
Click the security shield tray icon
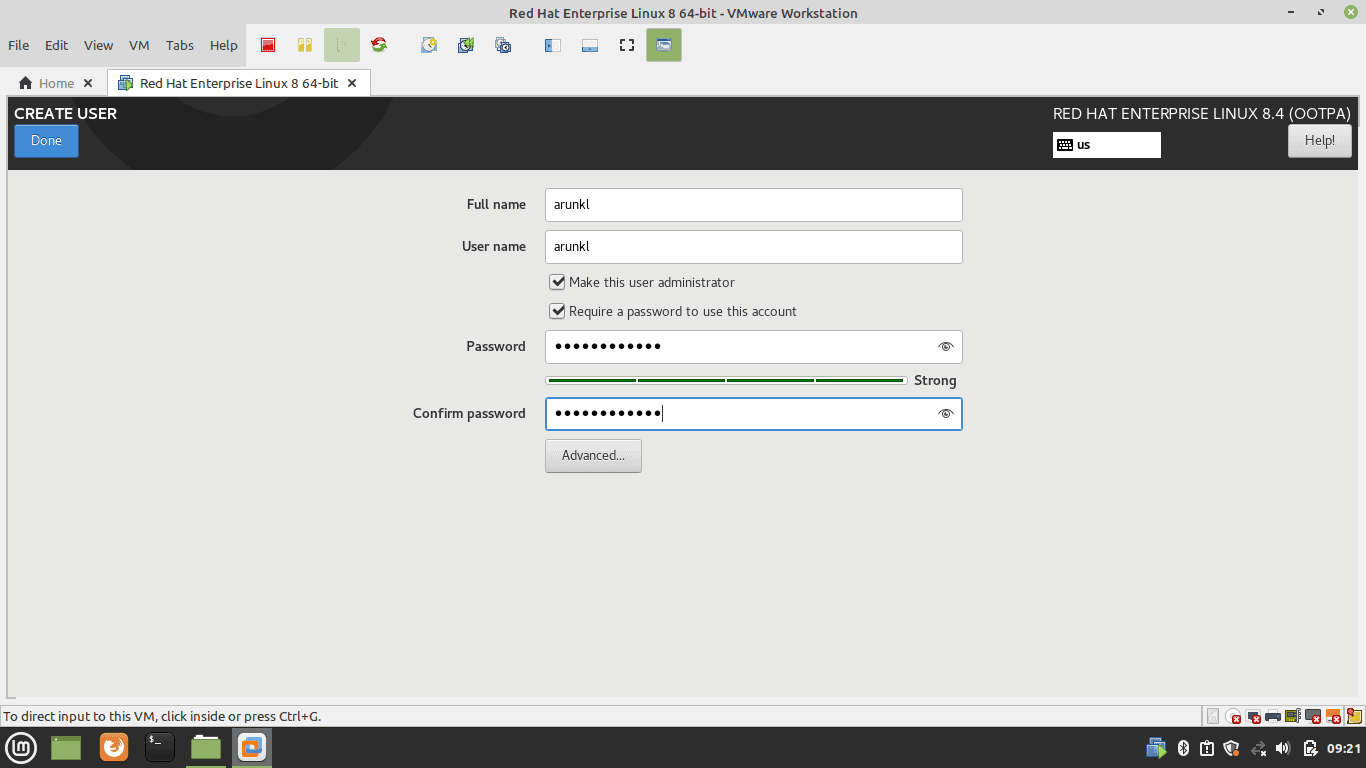pyautogui.click(x=1232, y=748)
